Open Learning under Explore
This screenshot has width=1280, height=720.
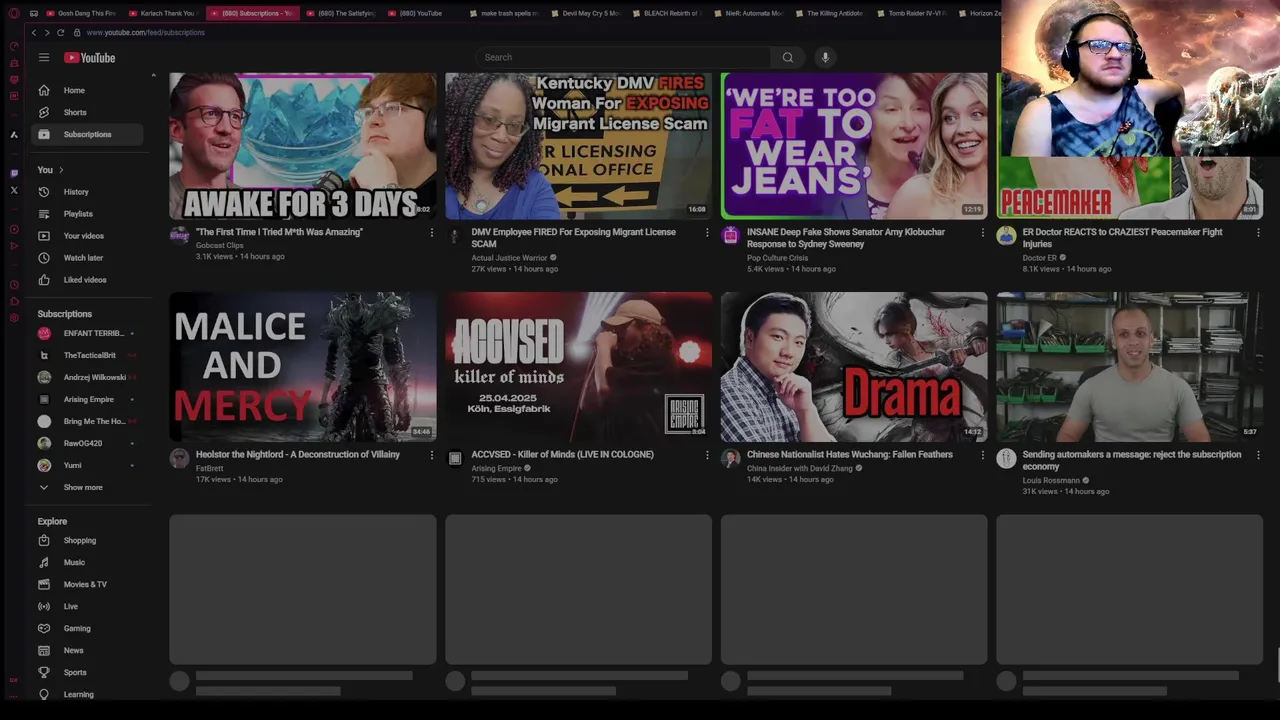88,695
